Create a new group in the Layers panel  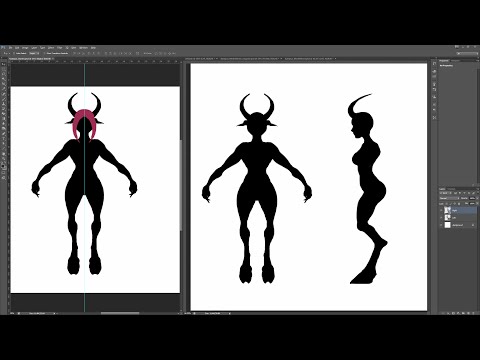coord(463,313)
